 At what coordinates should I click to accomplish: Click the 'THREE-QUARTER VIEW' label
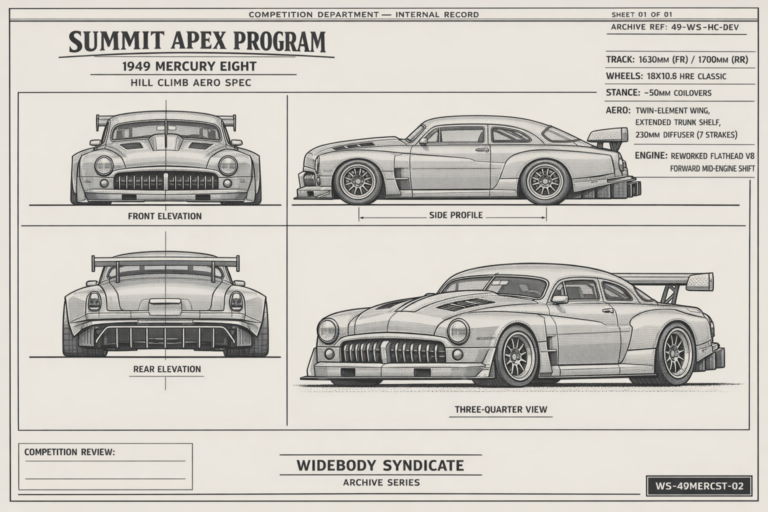pyautogui.click(x=501, y=410)
